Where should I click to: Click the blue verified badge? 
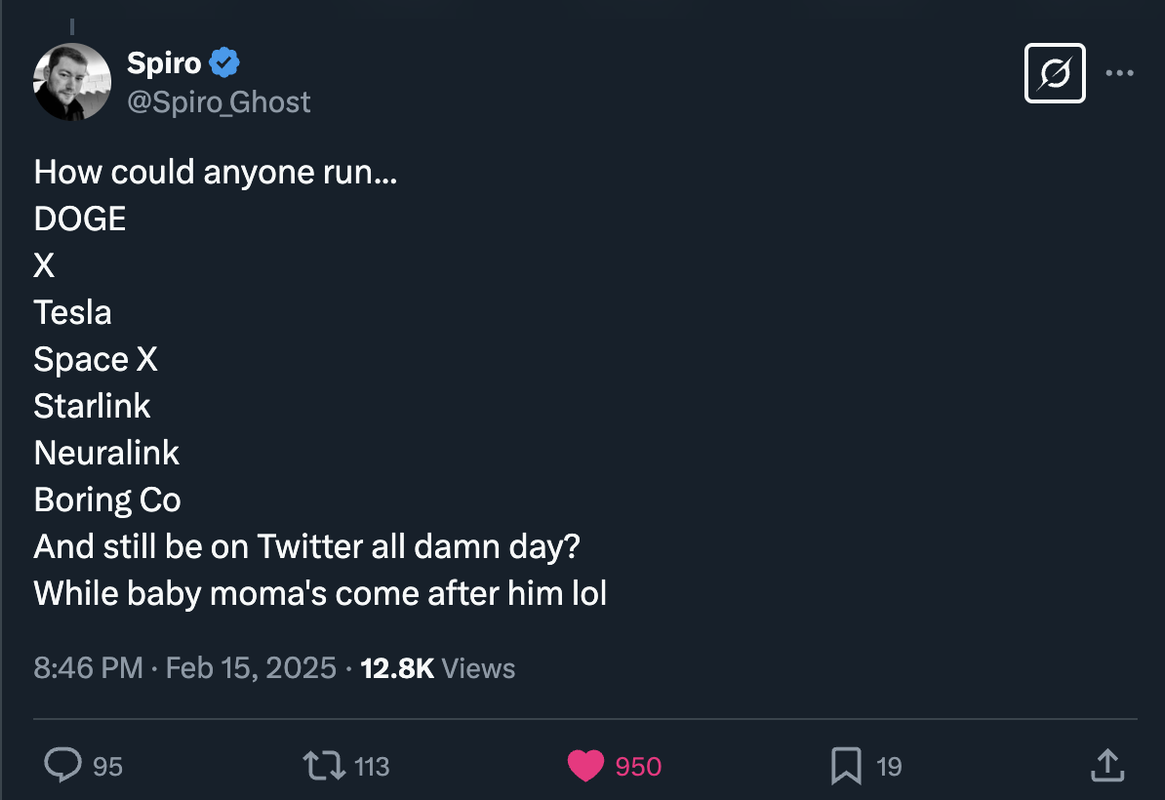point(225,63)
